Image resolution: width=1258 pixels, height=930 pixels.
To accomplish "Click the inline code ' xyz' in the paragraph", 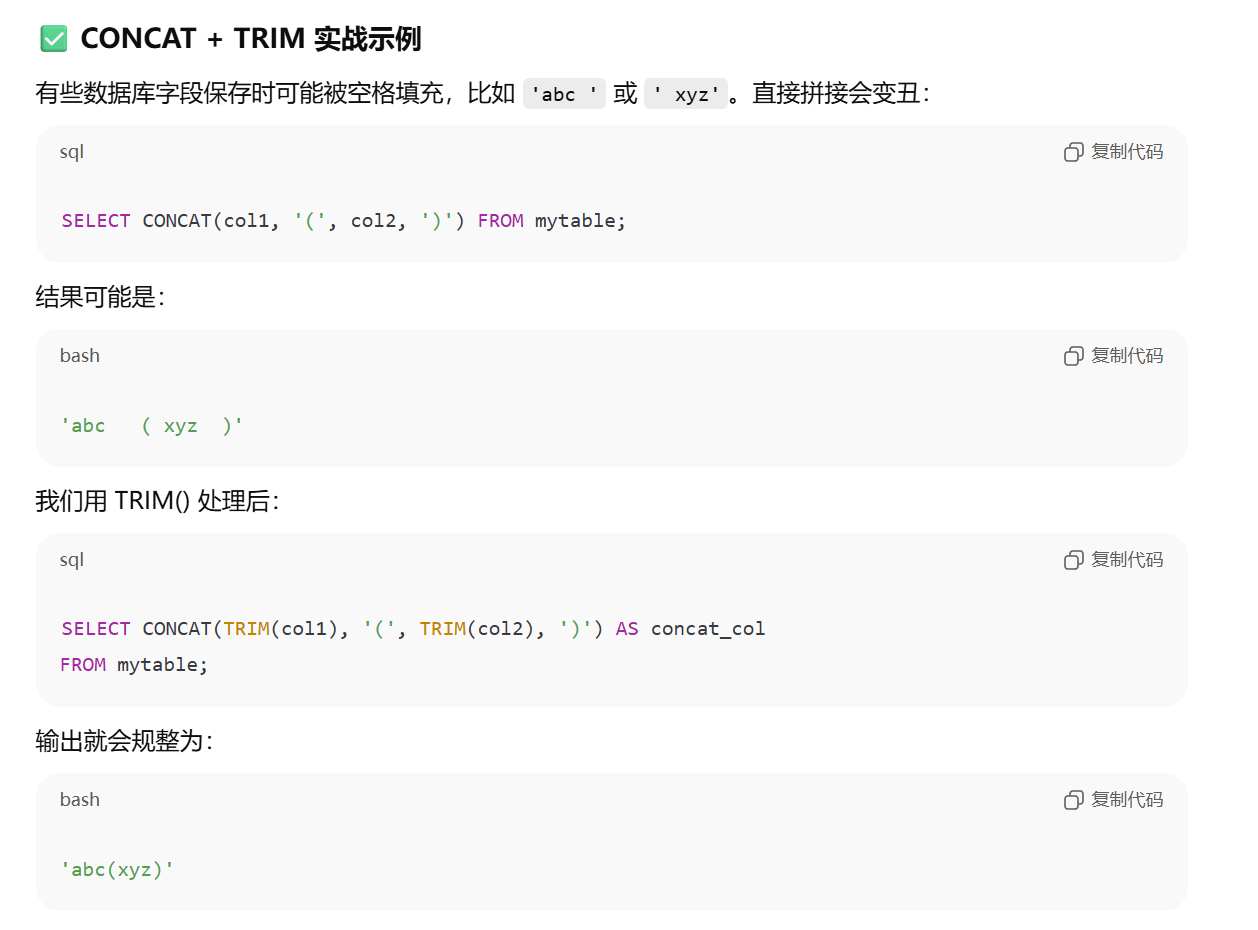I will click(x=686, y=95).
